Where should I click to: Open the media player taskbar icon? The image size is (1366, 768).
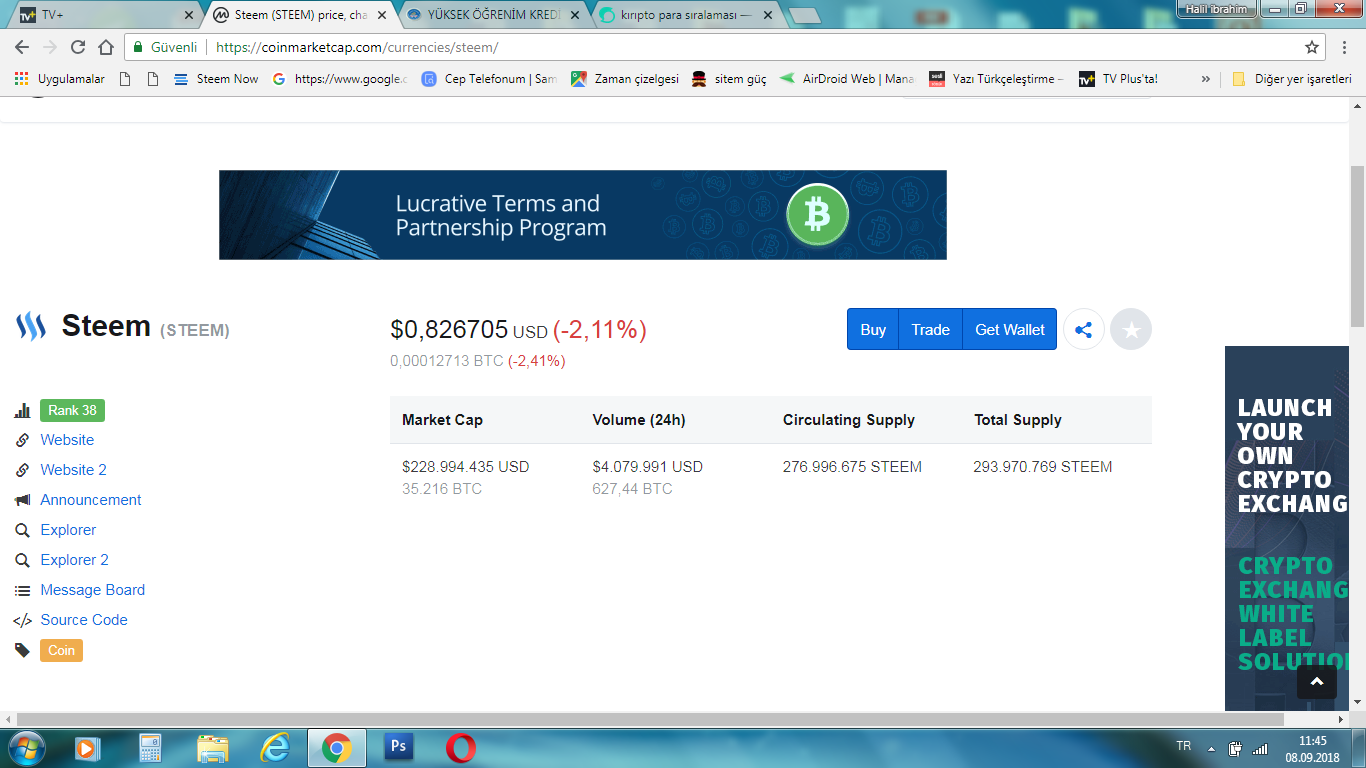(x=88, y=748)
